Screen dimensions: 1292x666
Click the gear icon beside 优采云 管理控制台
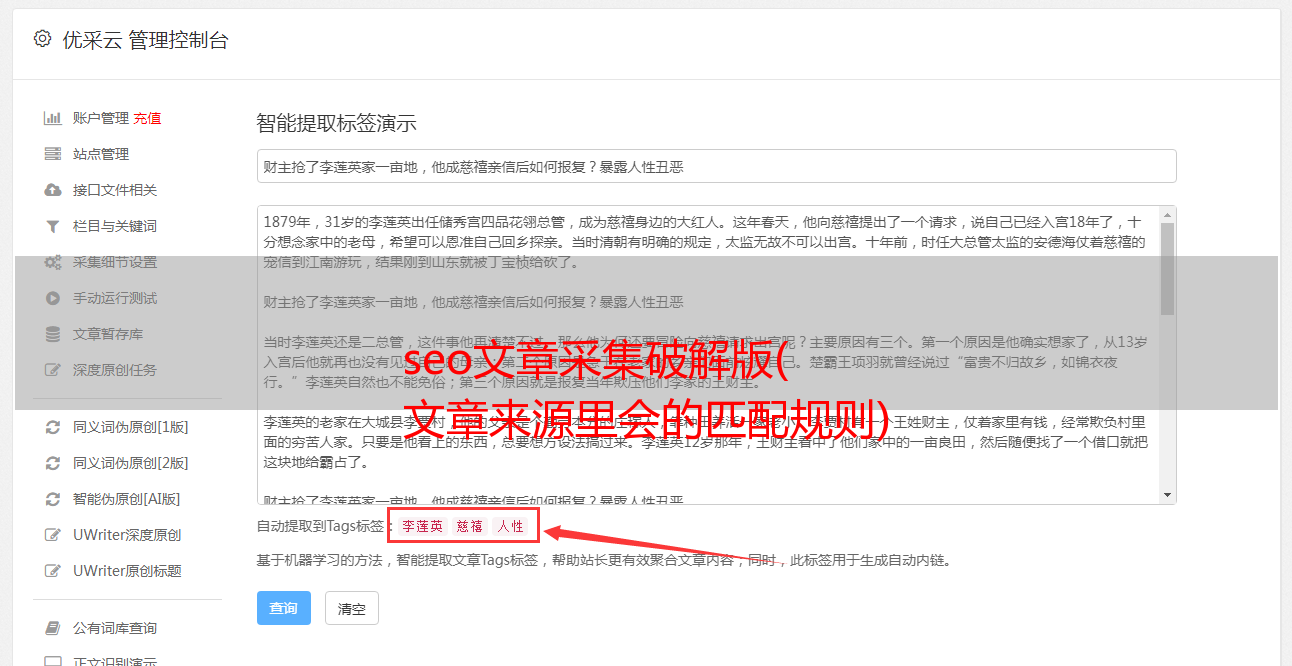point(42,39)
